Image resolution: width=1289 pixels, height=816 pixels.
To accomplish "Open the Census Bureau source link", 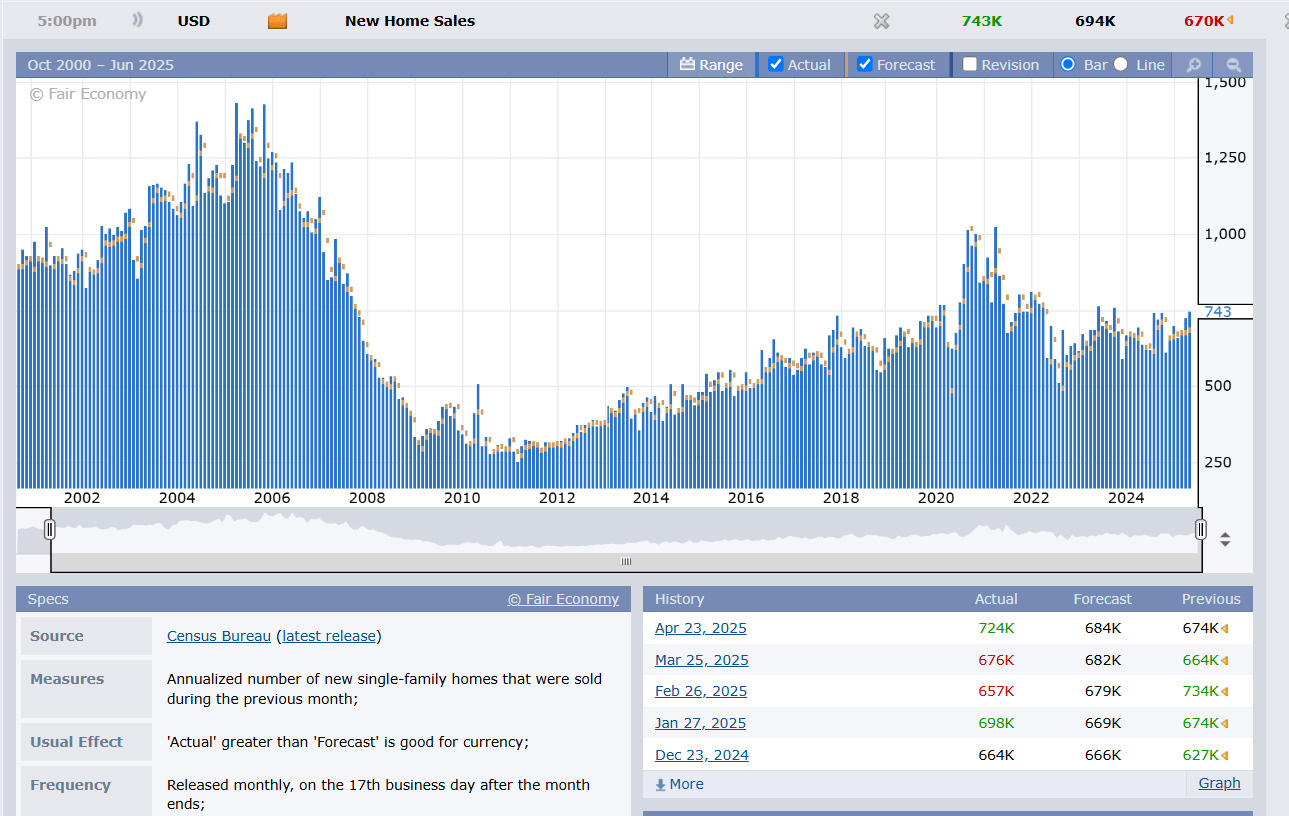I will [218, 636].
